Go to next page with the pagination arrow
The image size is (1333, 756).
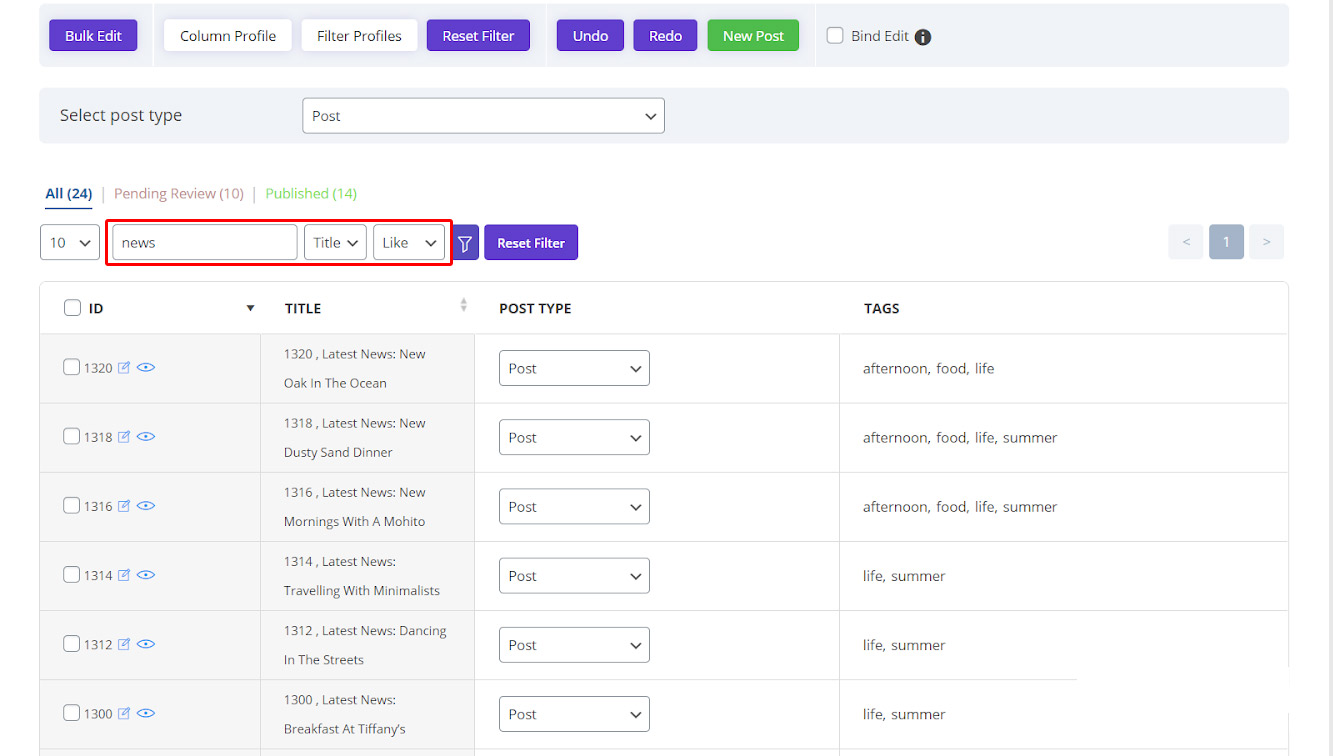coord(1266,242)
